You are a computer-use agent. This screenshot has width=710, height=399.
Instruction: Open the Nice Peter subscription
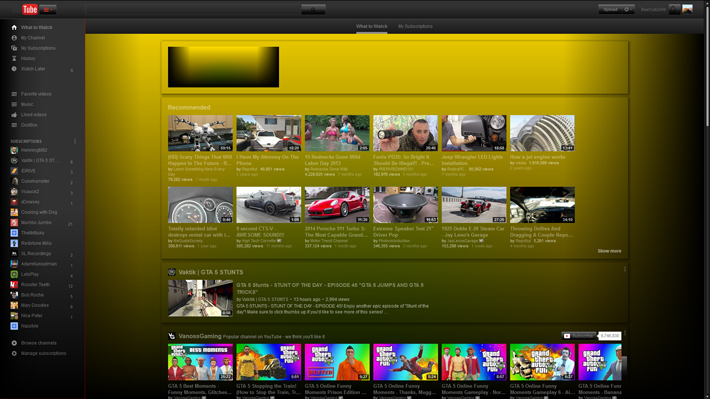click(32, 316)
